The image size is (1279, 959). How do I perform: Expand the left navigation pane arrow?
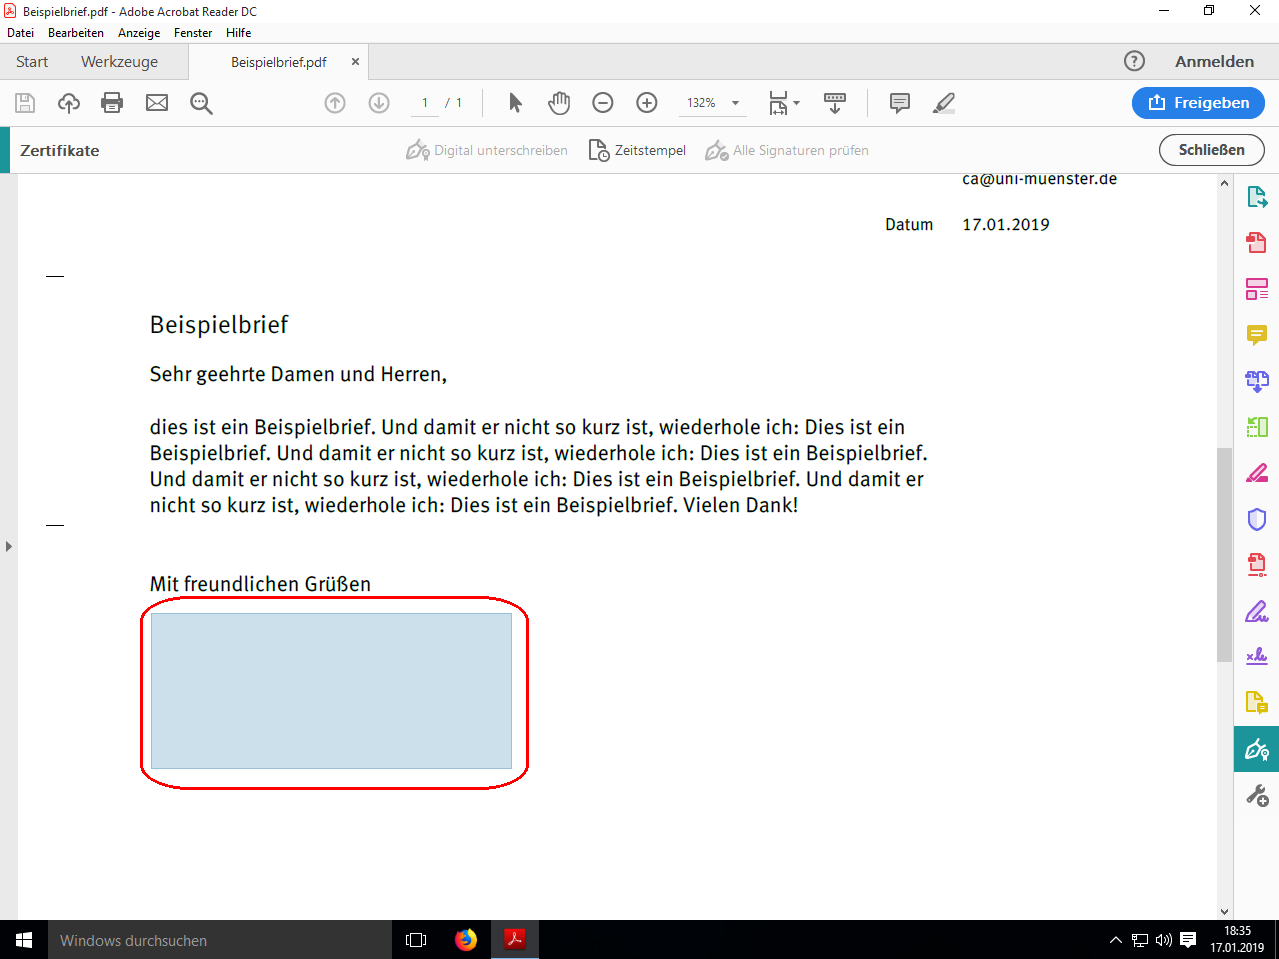coord(9,546)
